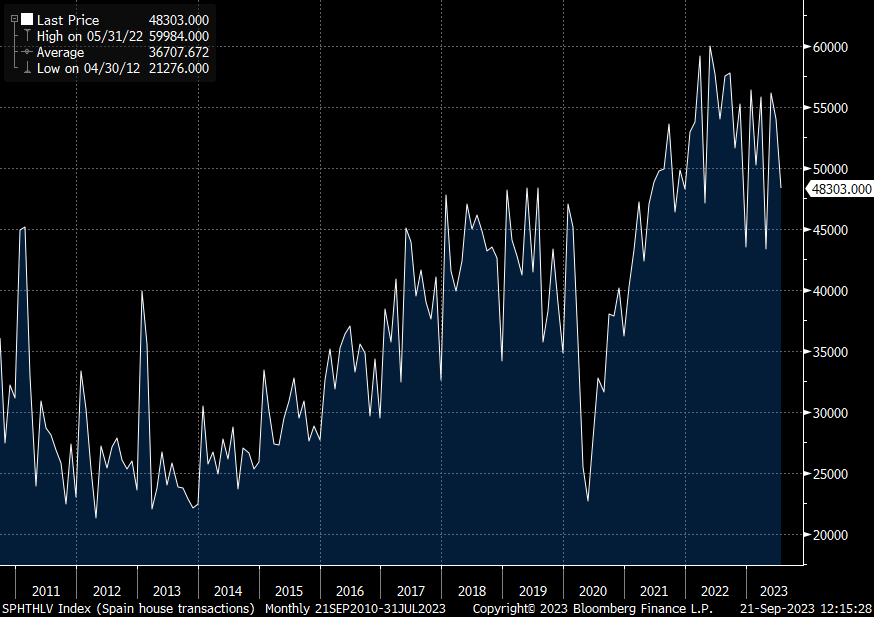Click the 2017 label on time axis
Viewport: 874px width, 617px height.
[411, 590]
